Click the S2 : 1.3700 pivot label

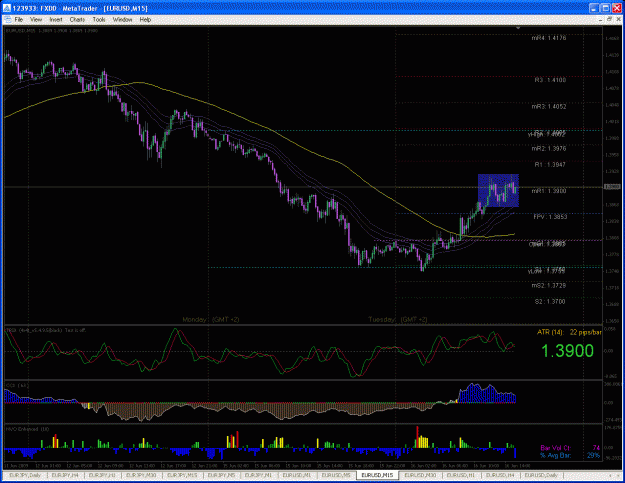[550, 302]
